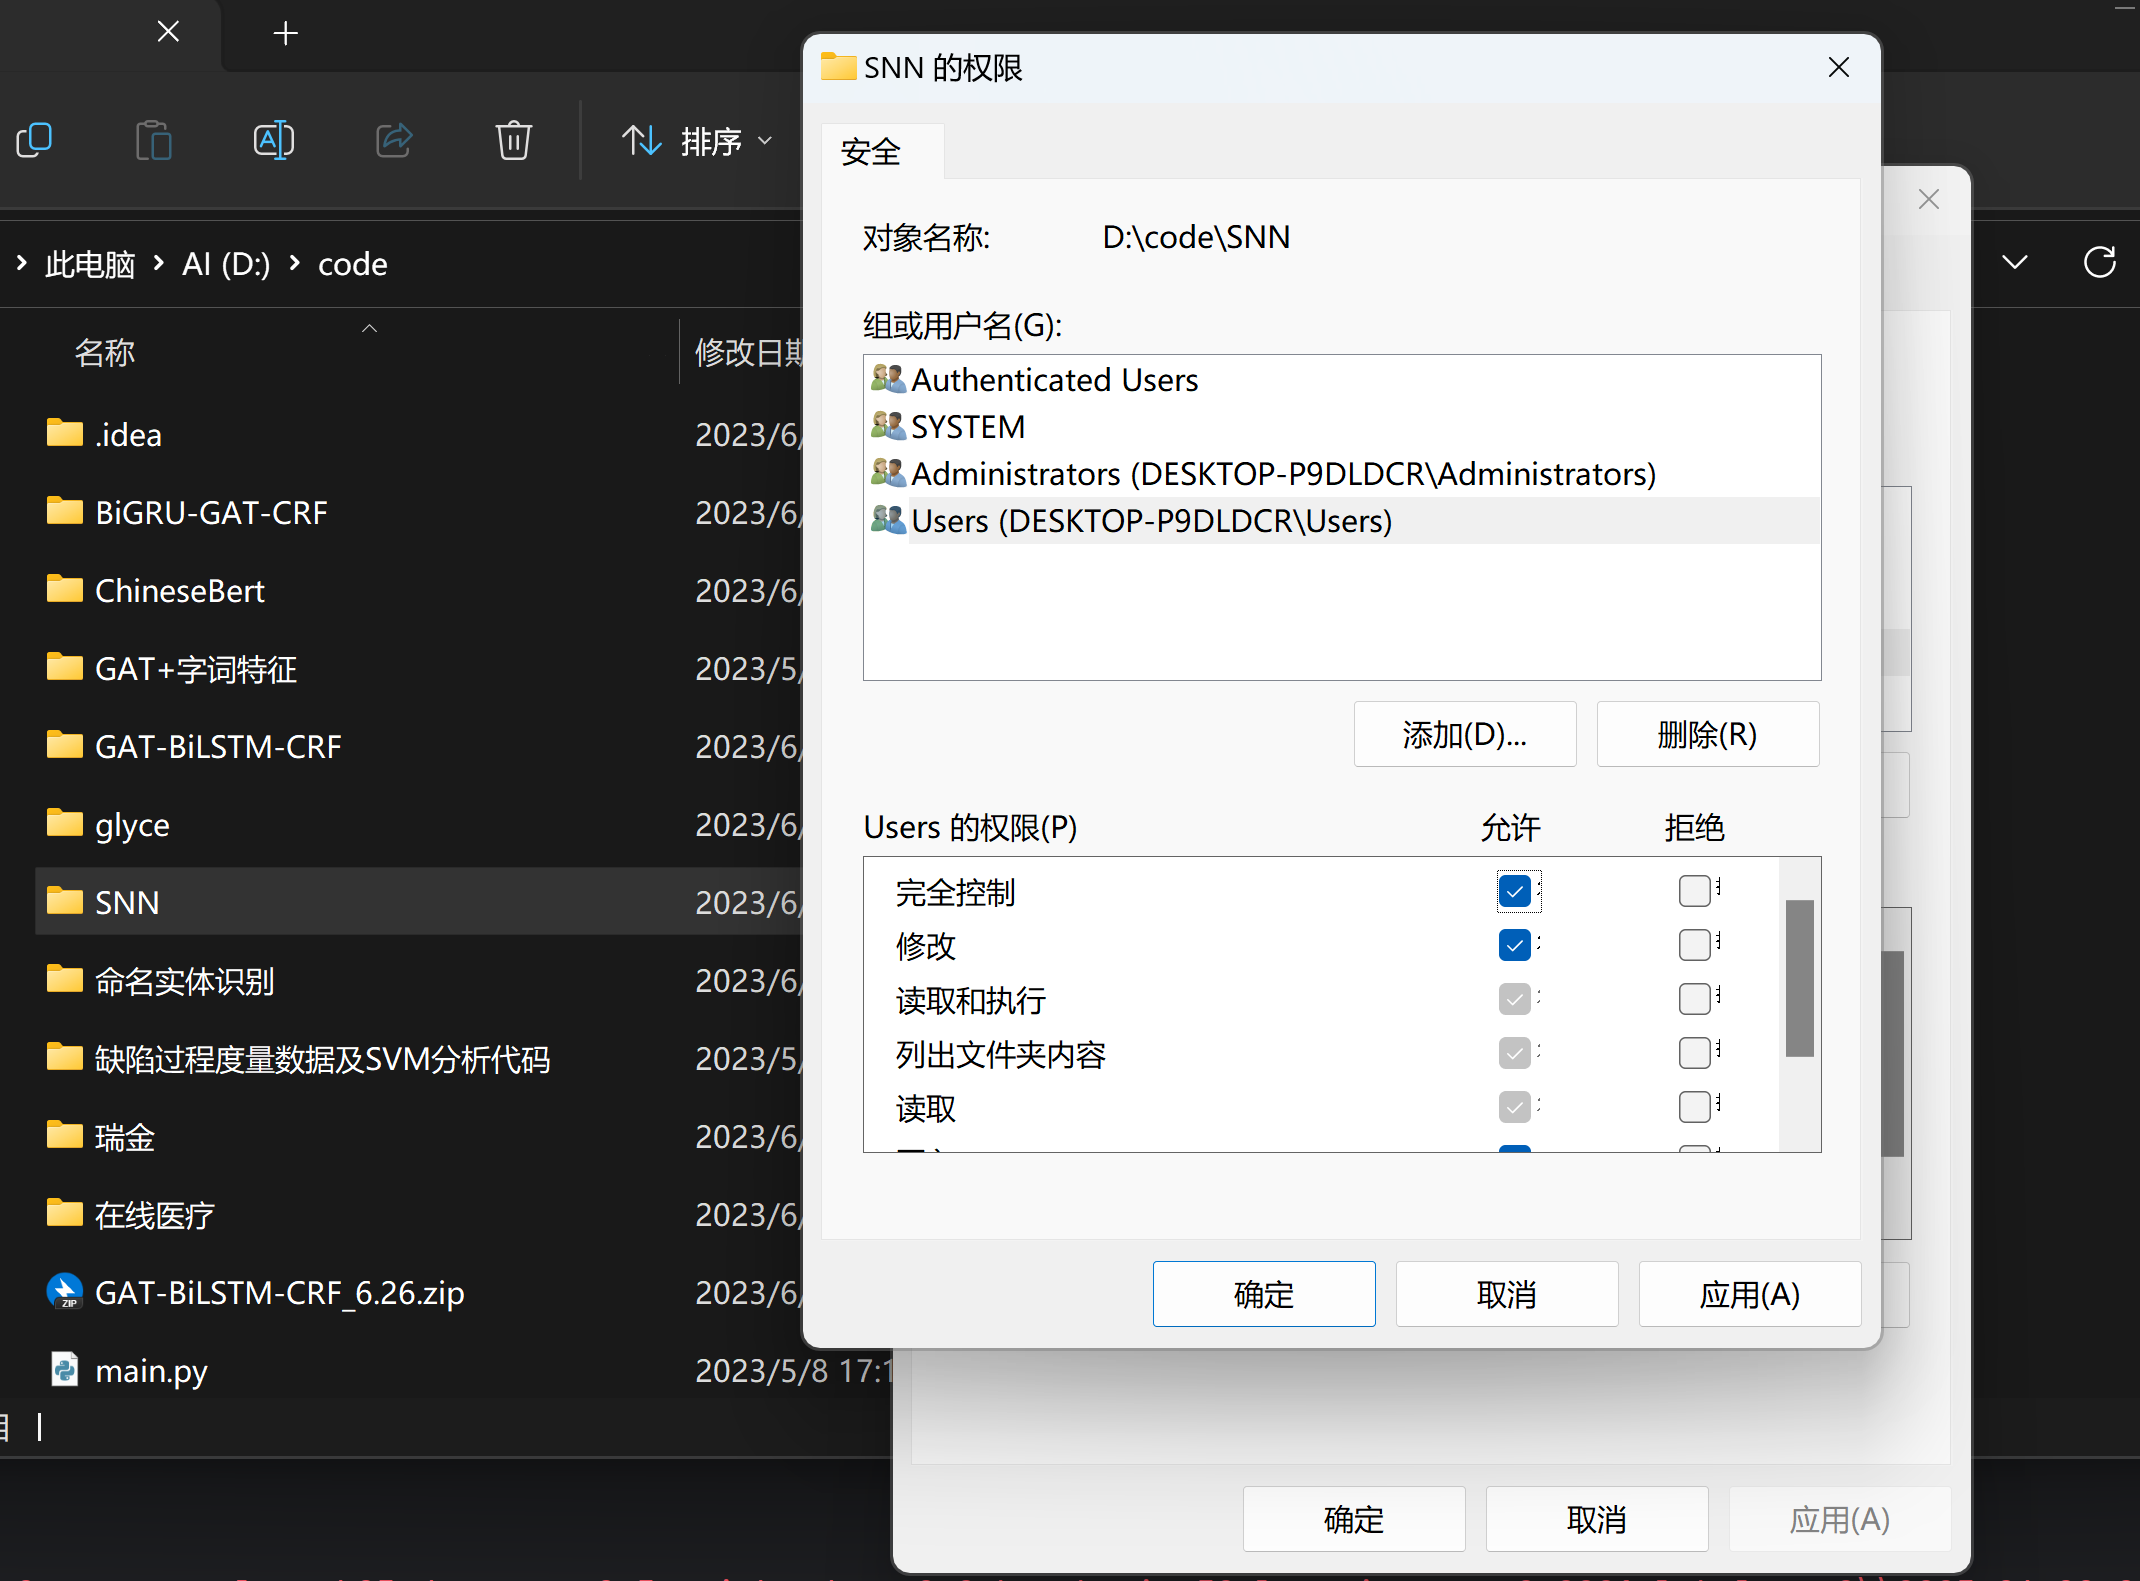Screen dimensions: 2140x1581
Task: Click the 添加(D)... button
Action: point(1464,735)
